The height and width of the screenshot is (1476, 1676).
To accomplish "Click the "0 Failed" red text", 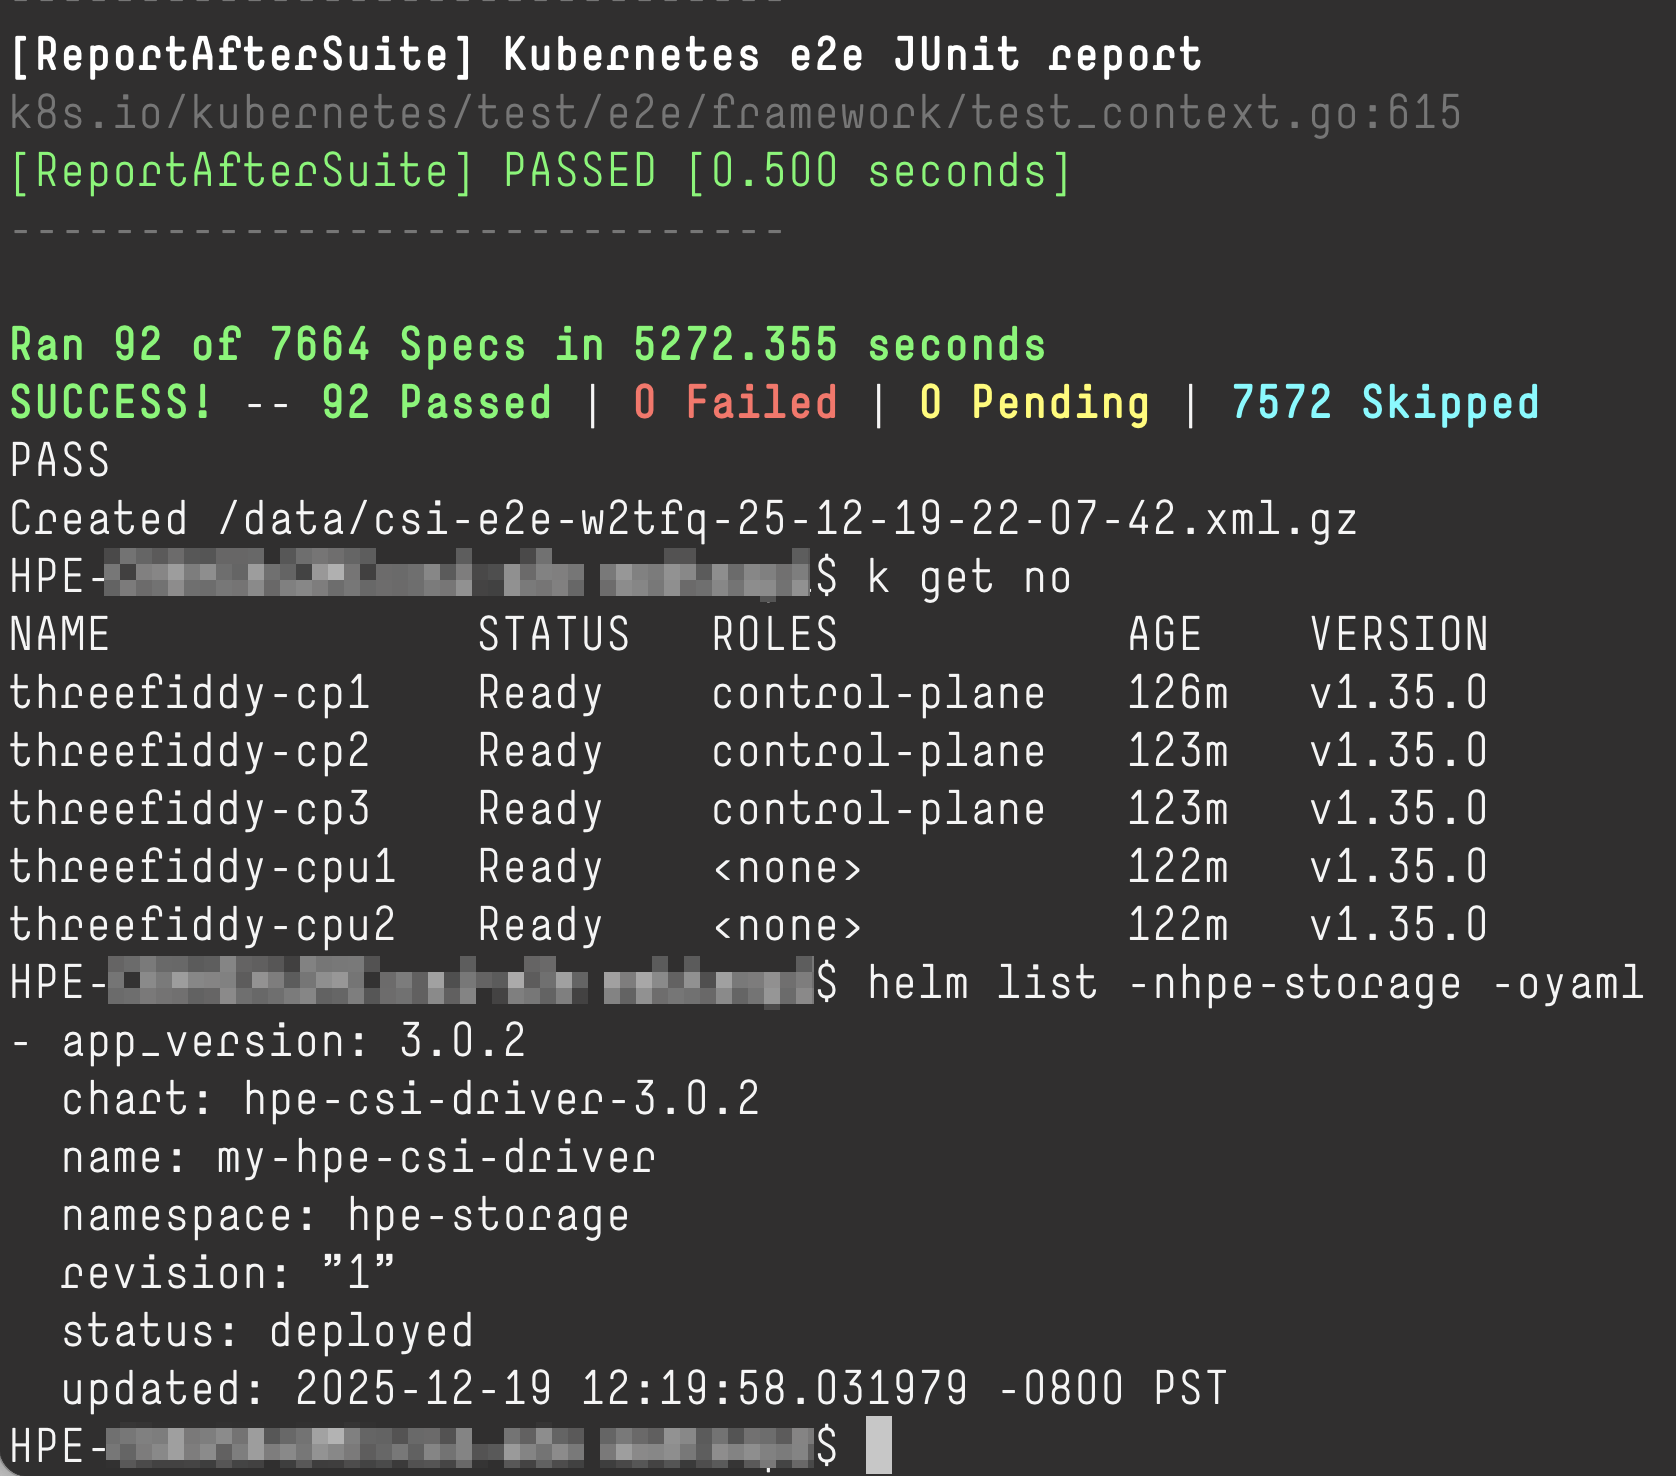I will pyautogui.click(x=735, y=403).
